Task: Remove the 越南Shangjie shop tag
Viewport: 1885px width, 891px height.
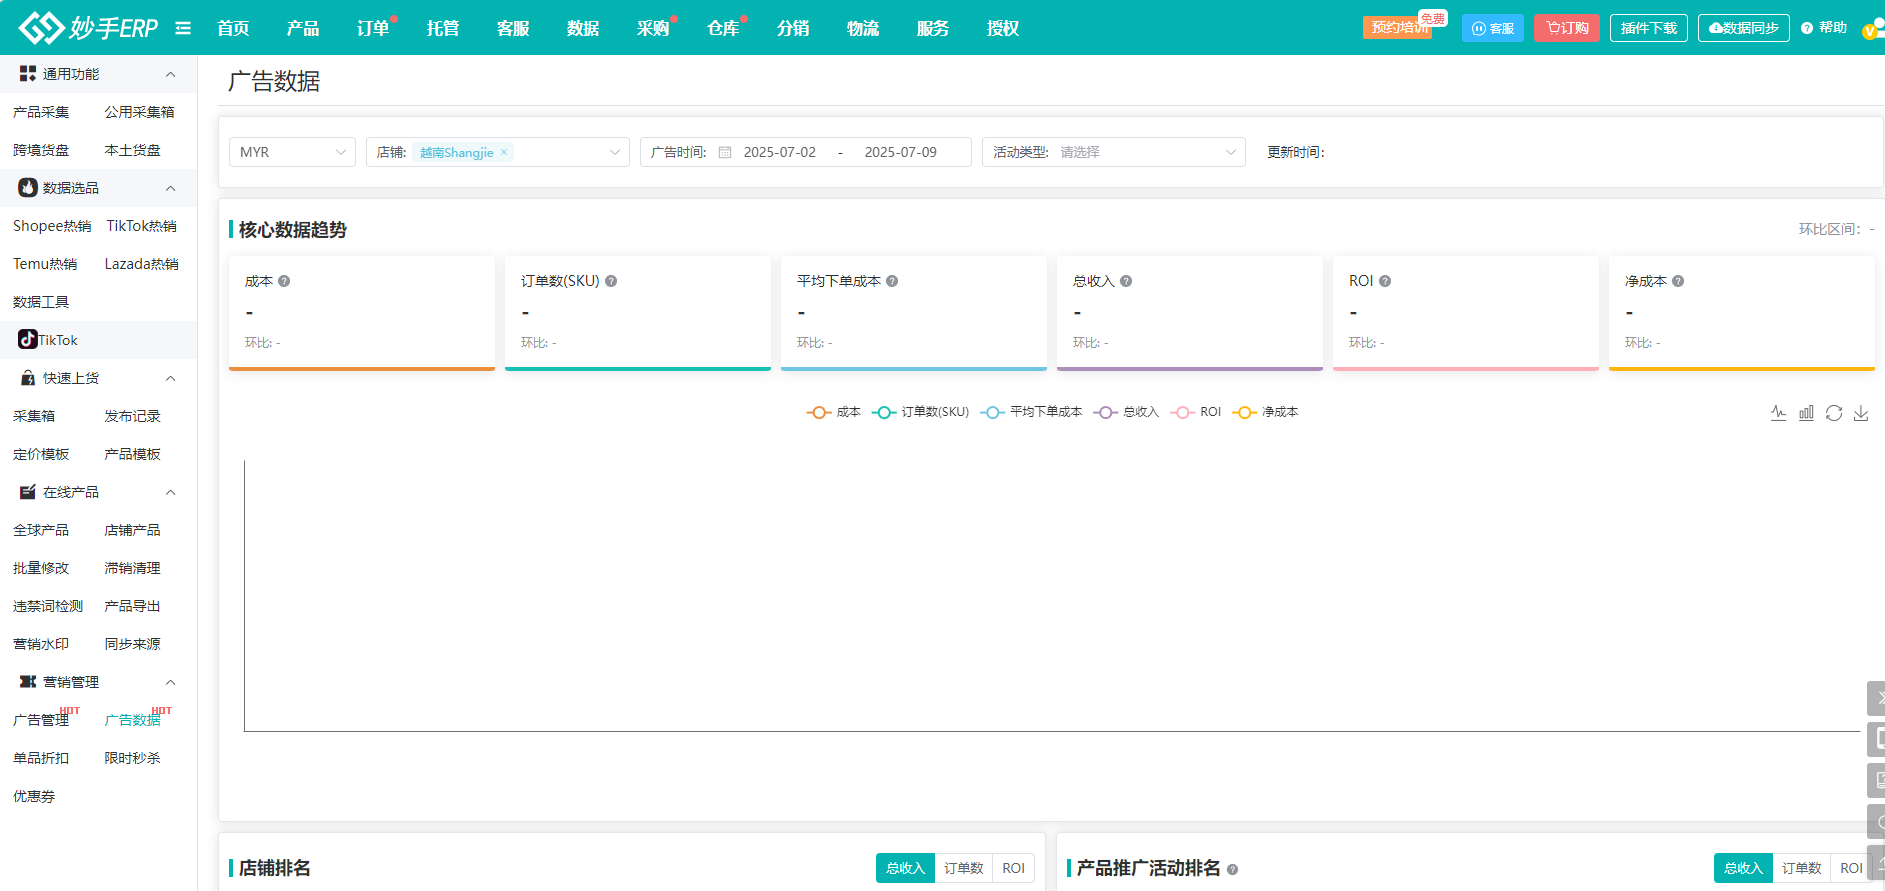Action: 504,152
